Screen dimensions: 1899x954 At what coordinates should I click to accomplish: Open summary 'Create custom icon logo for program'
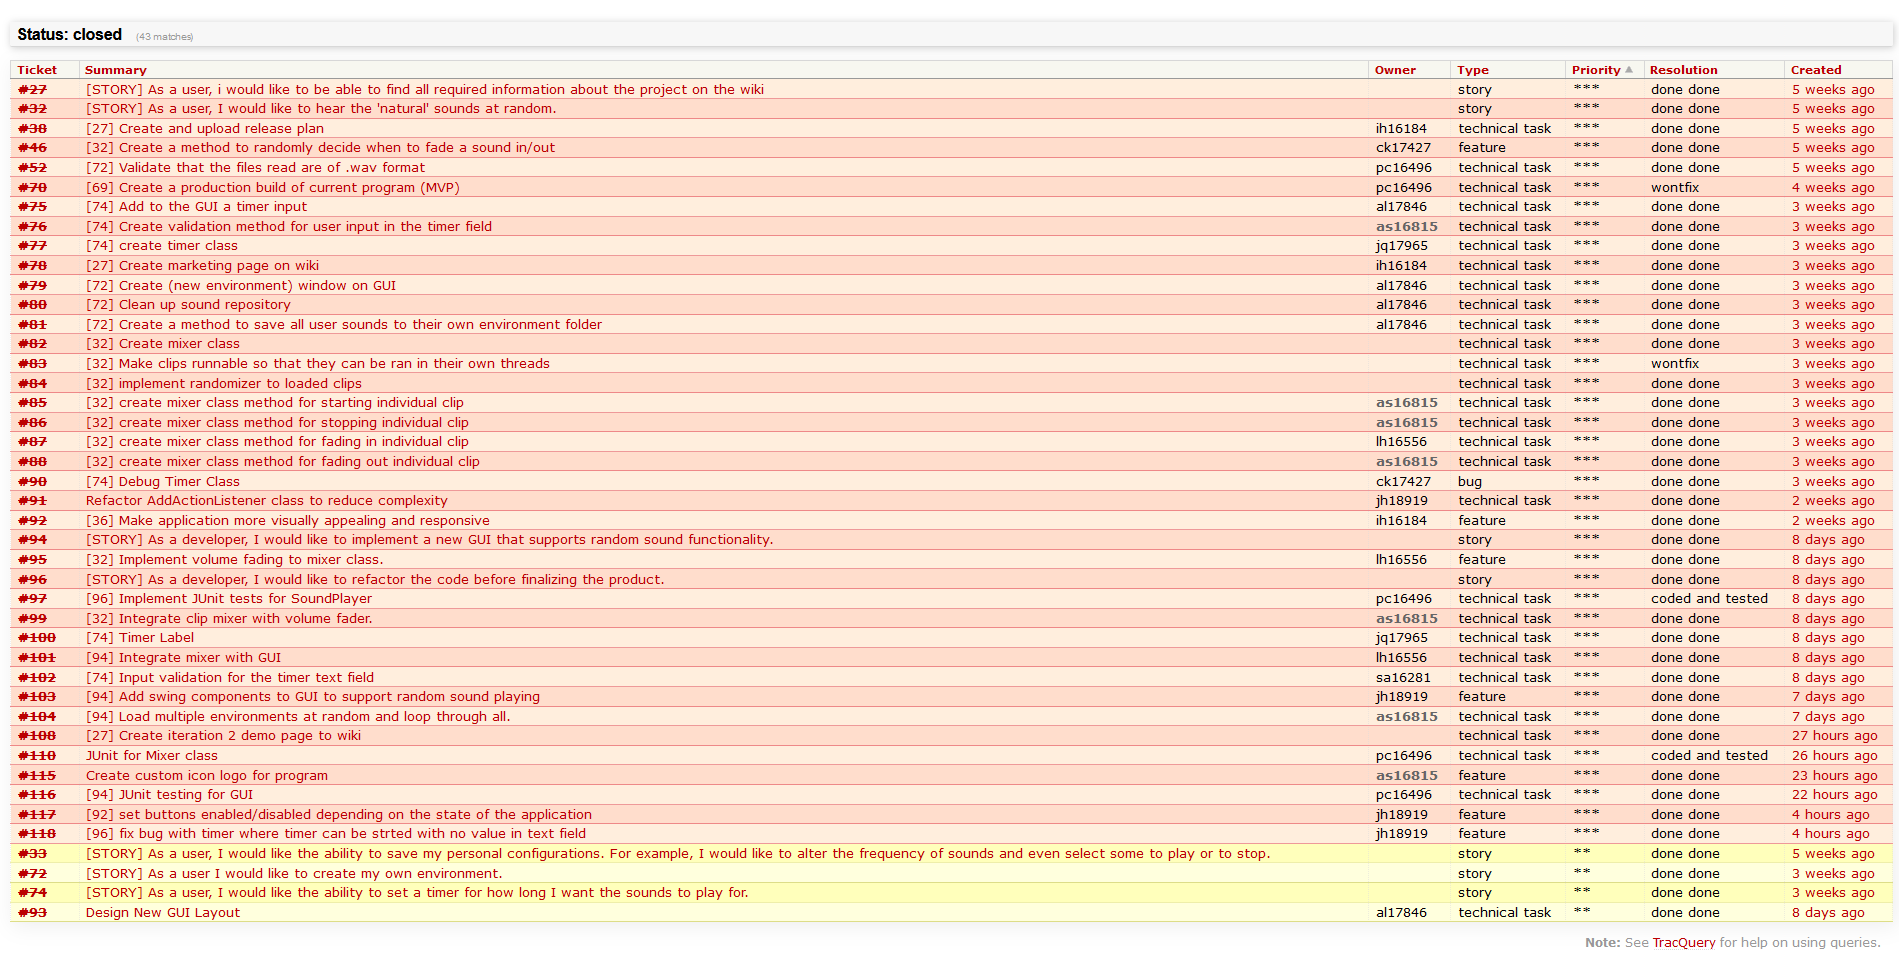[207, 775]
